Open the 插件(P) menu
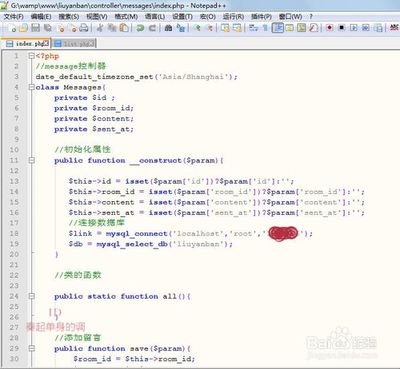 point(261,16)
